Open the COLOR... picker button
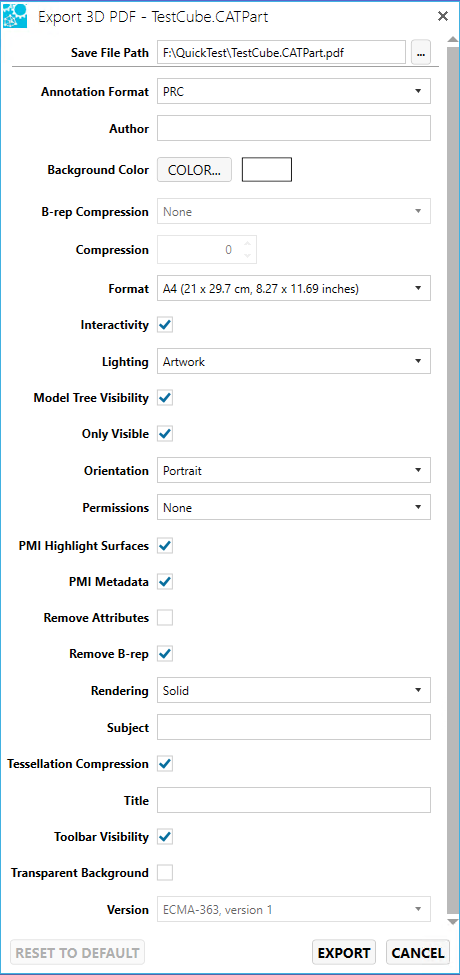Screen dimensions: 460x975 pyautogui.click(x=195, y=170)
